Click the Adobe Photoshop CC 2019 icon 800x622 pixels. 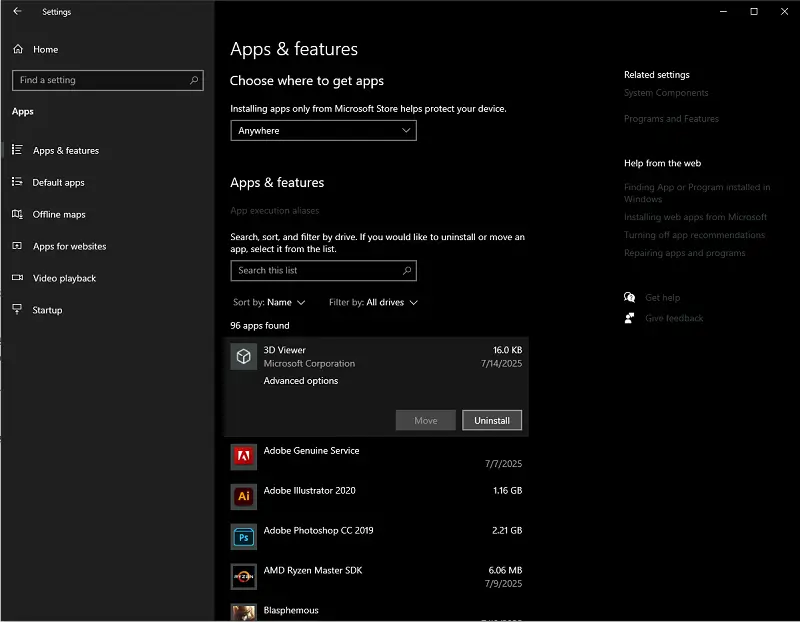pyautogui.click(x=243, y=537)
